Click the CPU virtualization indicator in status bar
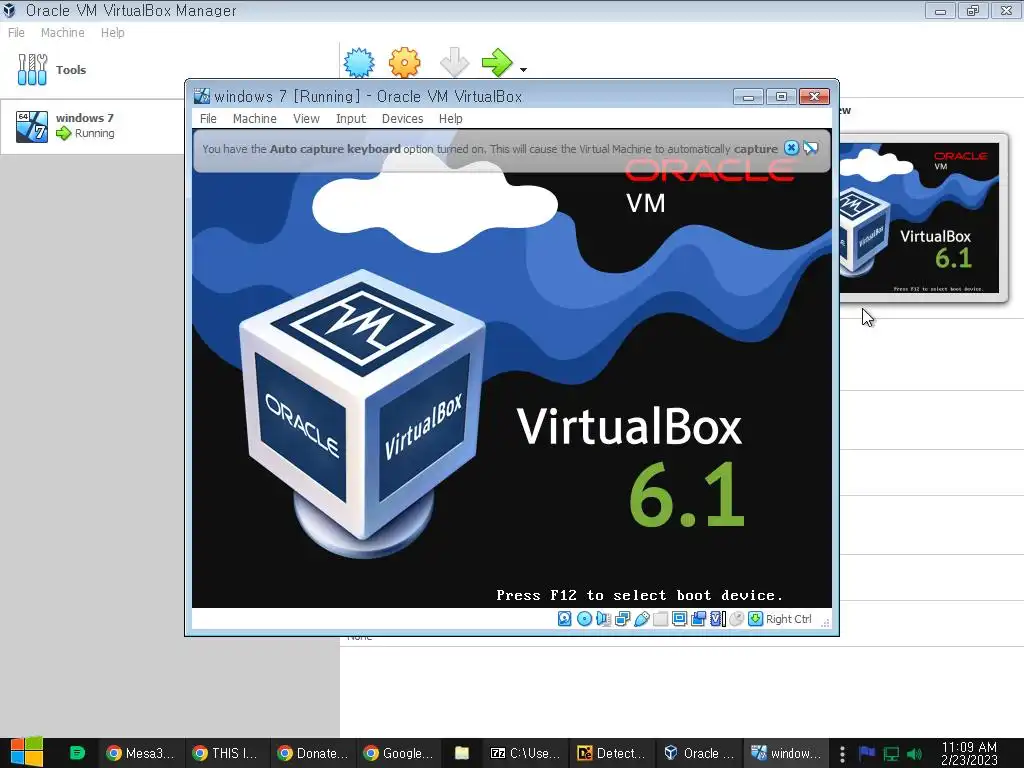This screenshot has height=768, width=1024. [x=717, y=618]
